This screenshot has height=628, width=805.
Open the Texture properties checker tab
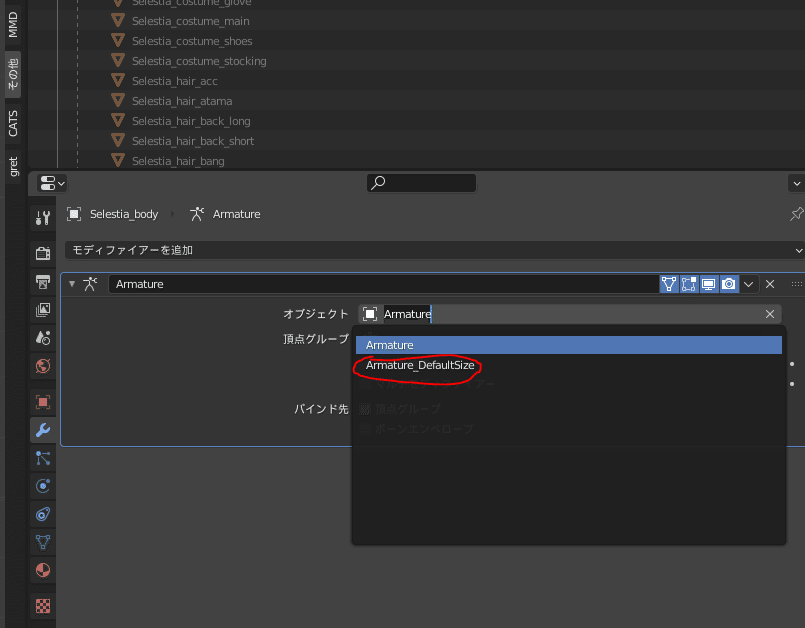point(43,606)
